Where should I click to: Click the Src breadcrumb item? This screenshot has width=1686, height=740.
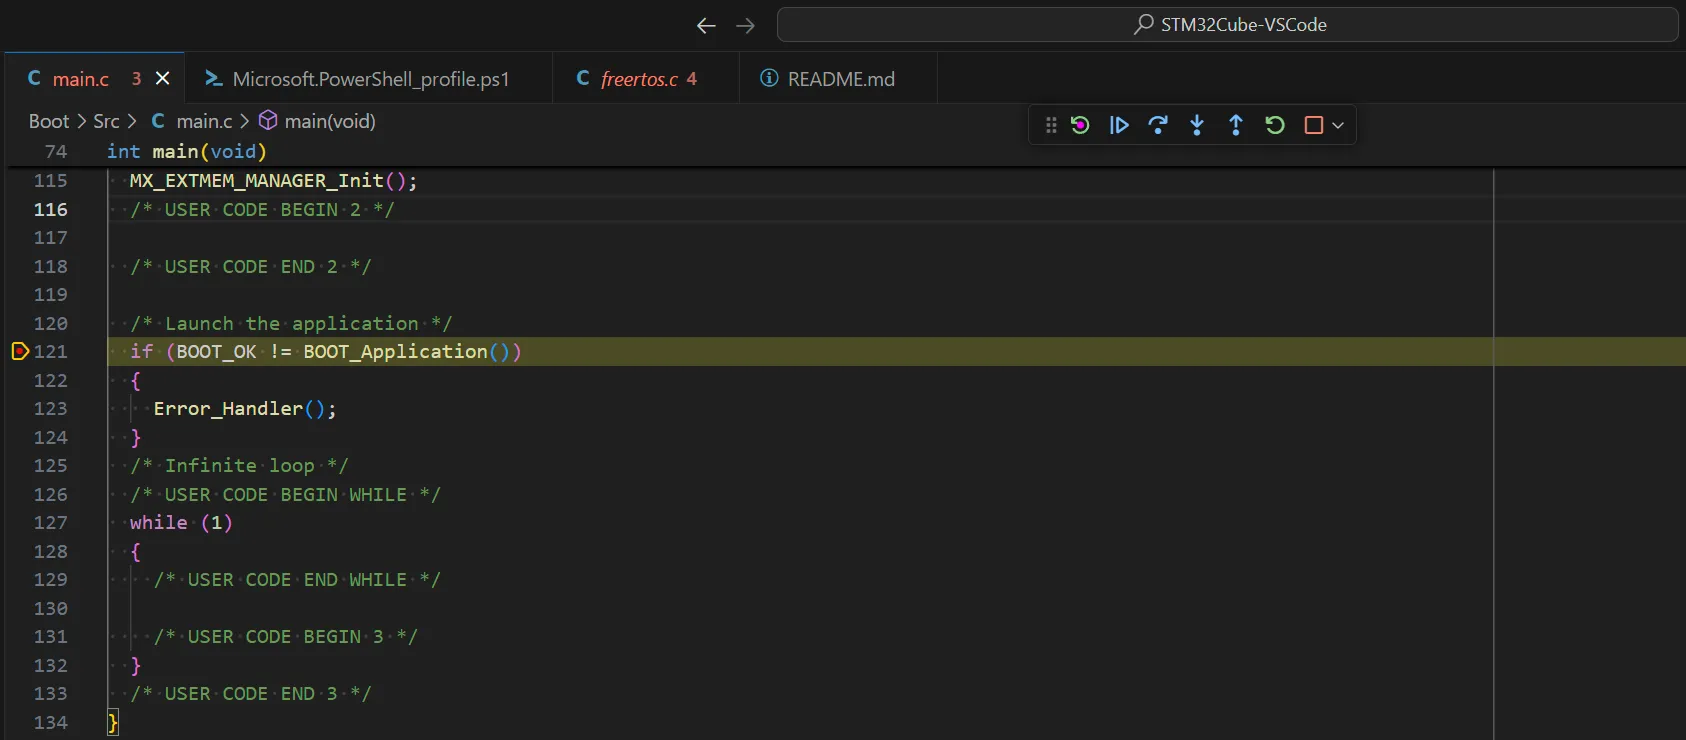coord(106,121)
